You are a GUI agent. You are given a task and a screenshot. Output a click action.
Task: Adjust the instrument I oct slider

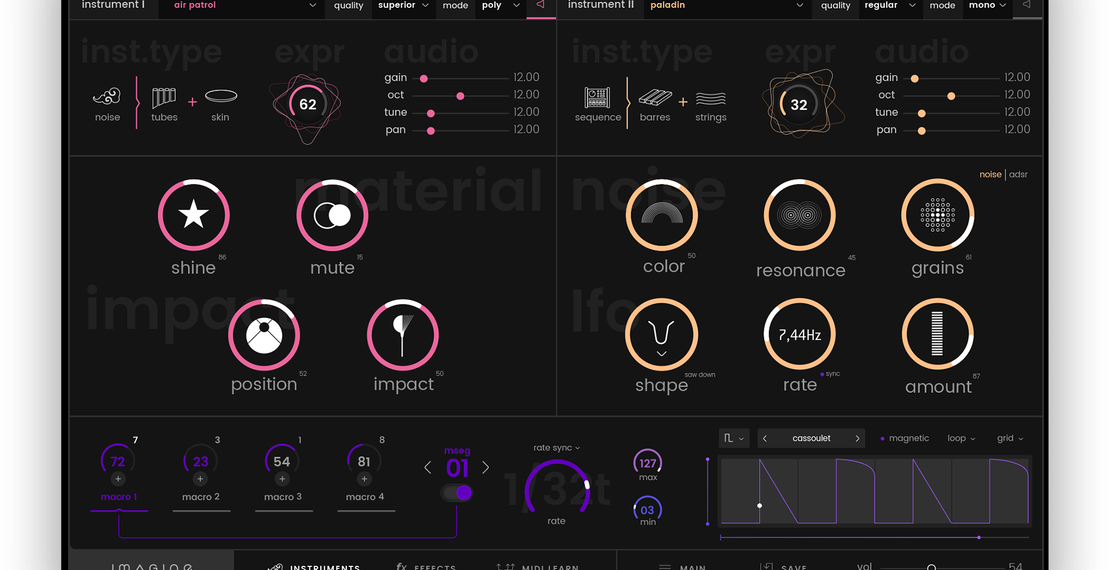(x=460, y=95)
